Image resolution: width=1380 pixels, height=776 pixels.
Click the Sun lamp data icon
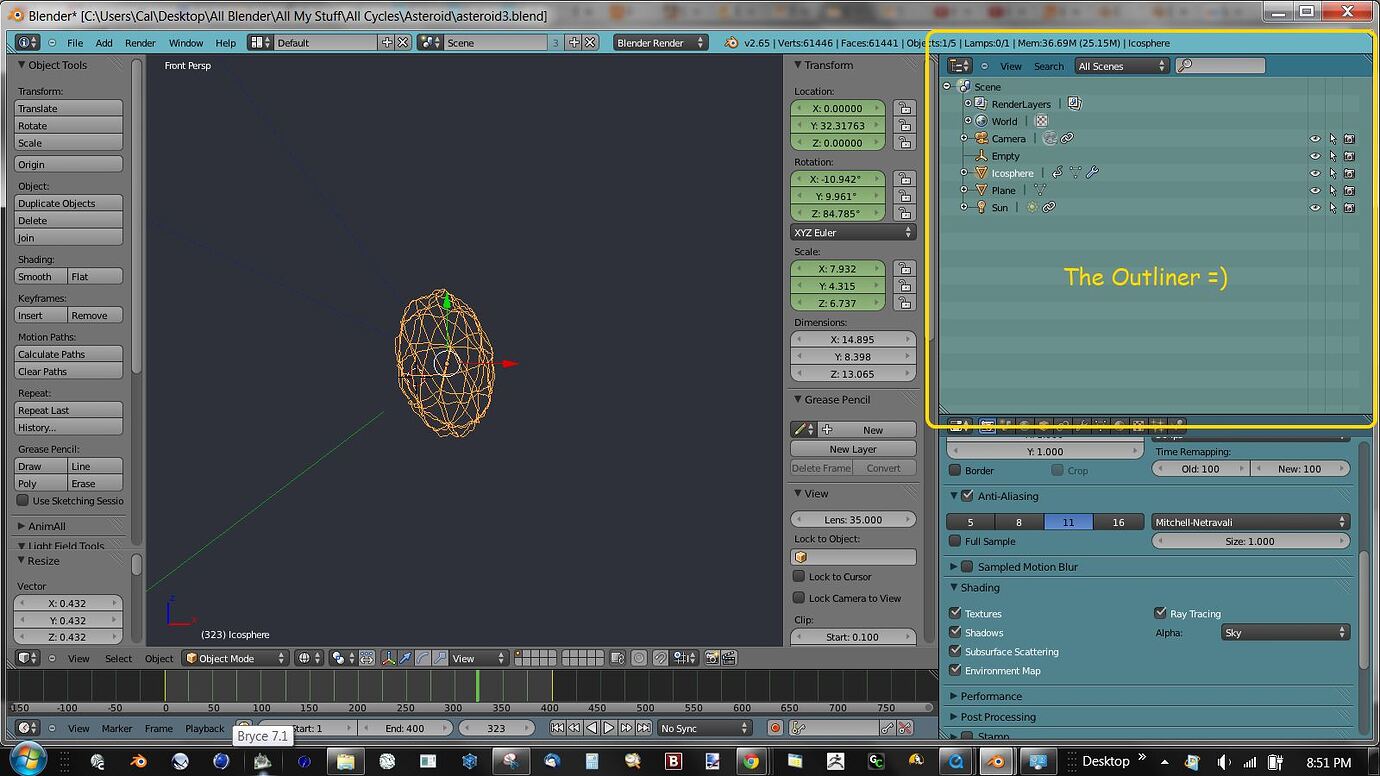[x=1032, y=207]
